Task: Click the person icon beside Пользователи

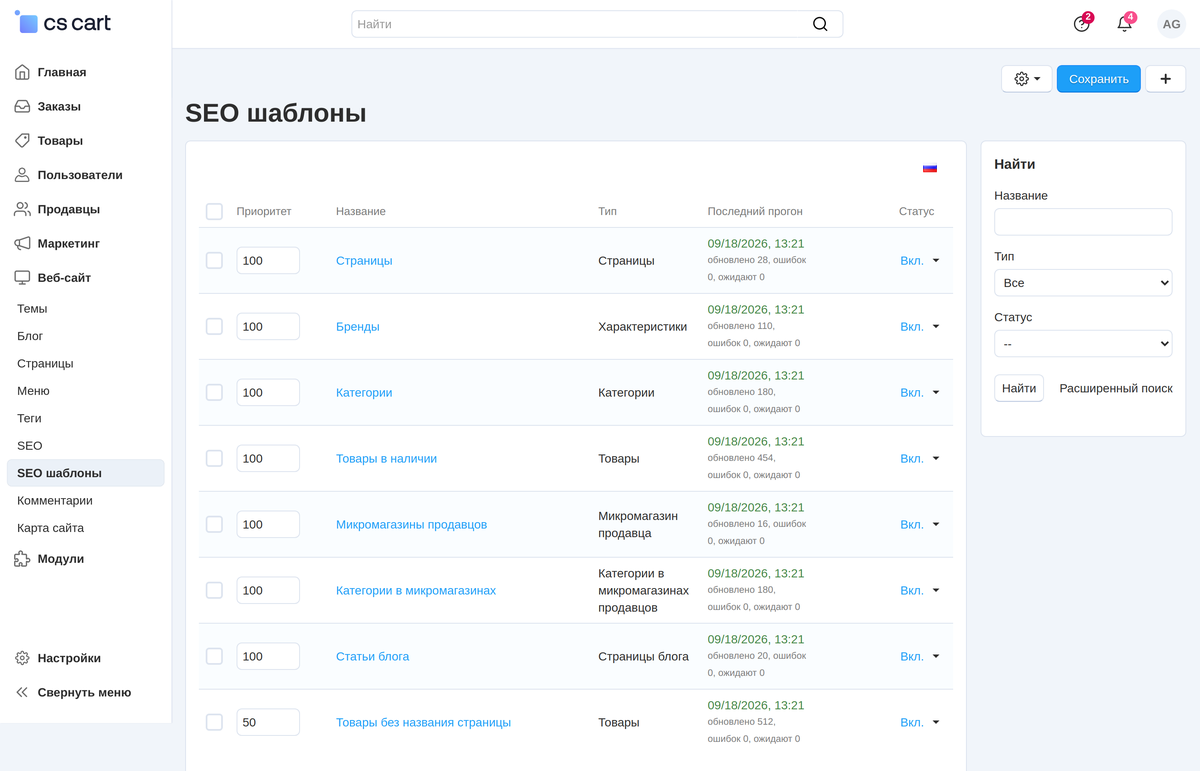Action: [x=22, y=175]
